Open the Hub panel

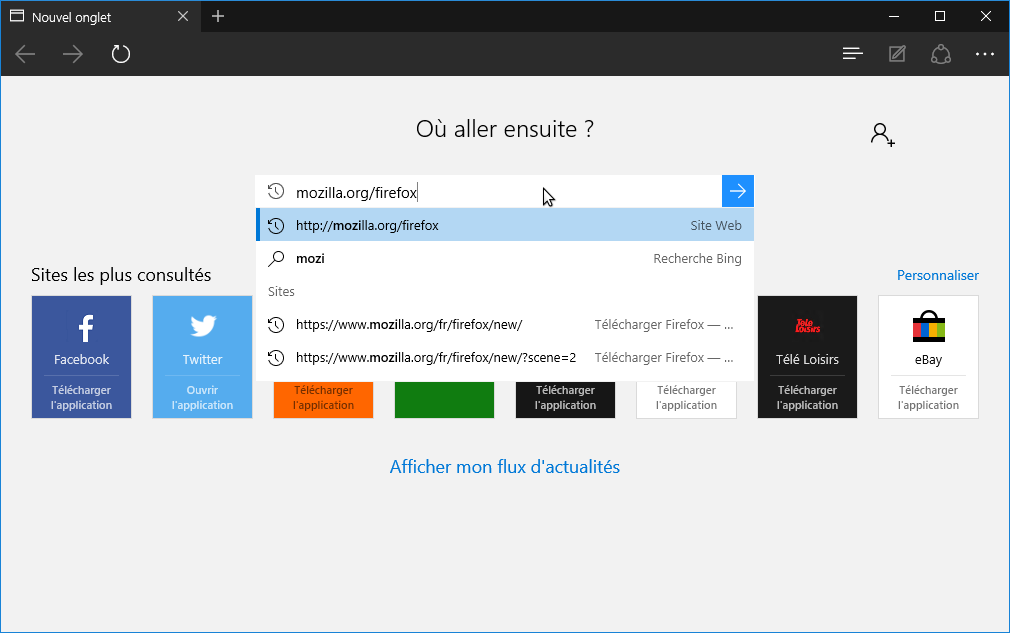(852, 54)
